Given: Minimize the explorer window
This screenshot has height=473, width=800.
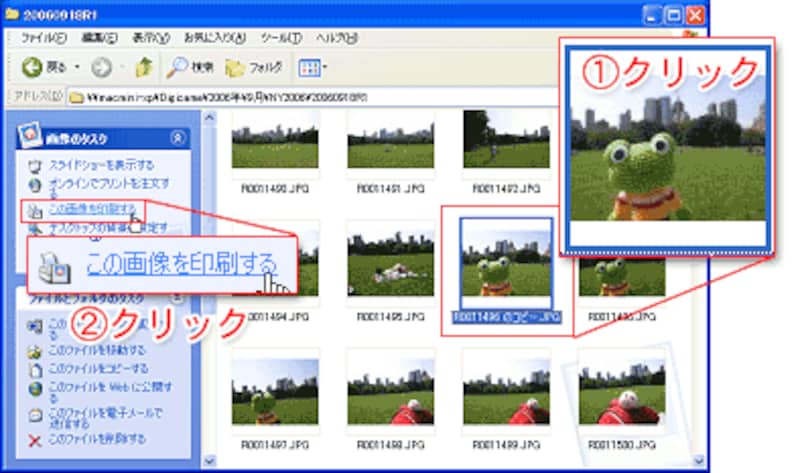Looking at the screenshot, I should [652, 15].
